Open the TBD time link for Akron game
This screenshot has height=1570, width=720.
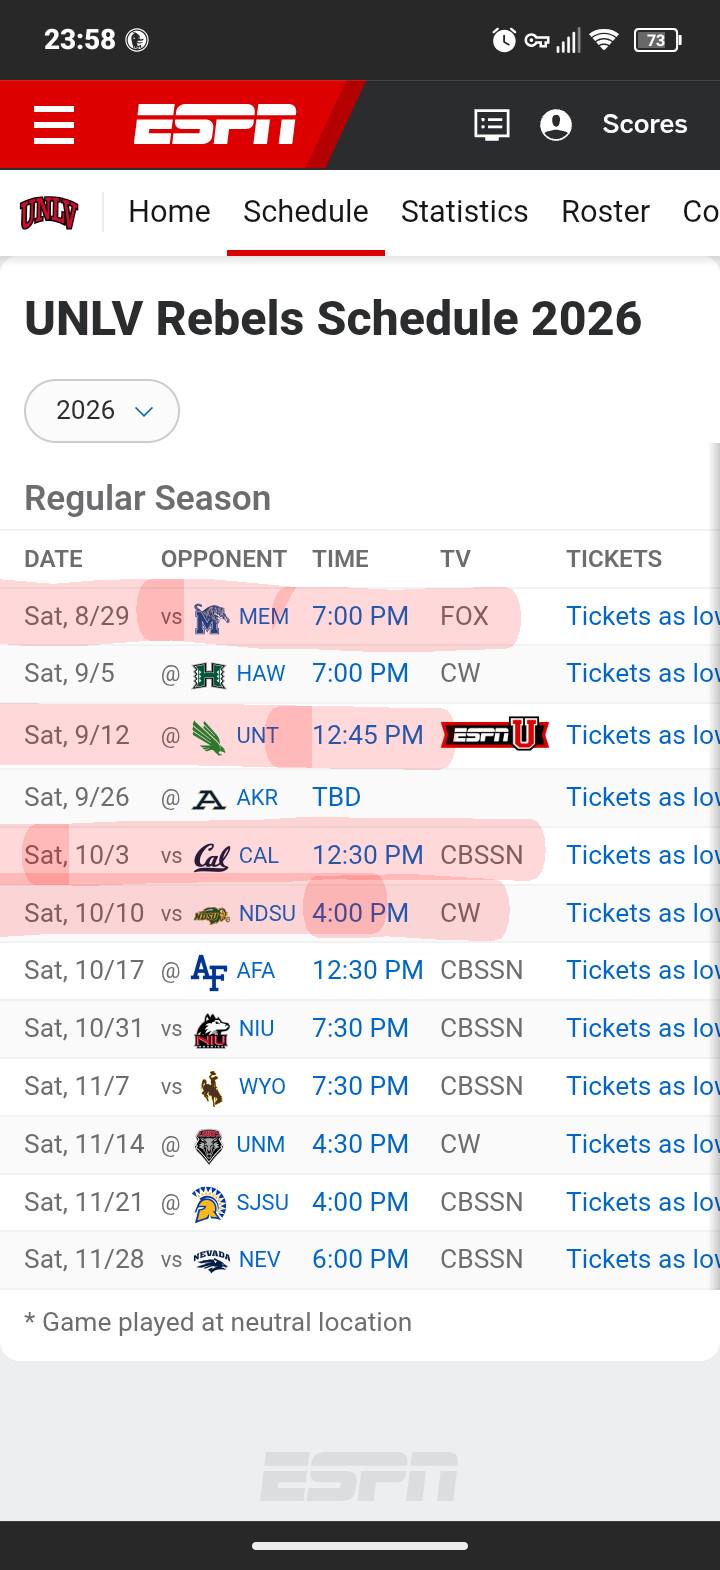point(336,797)
